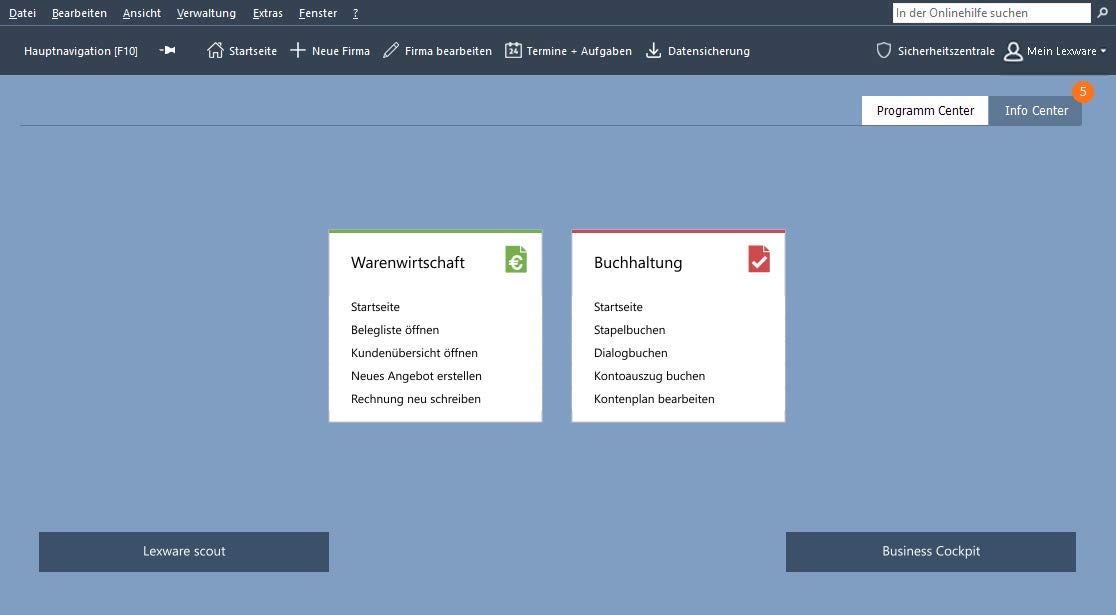
Task: Click the Lexware scout button
Action: tap(184, 552)
